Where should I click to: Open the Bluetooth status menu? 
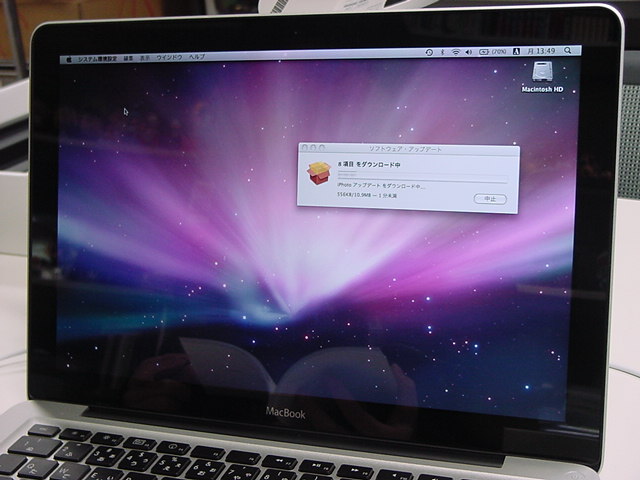point(442,52)
